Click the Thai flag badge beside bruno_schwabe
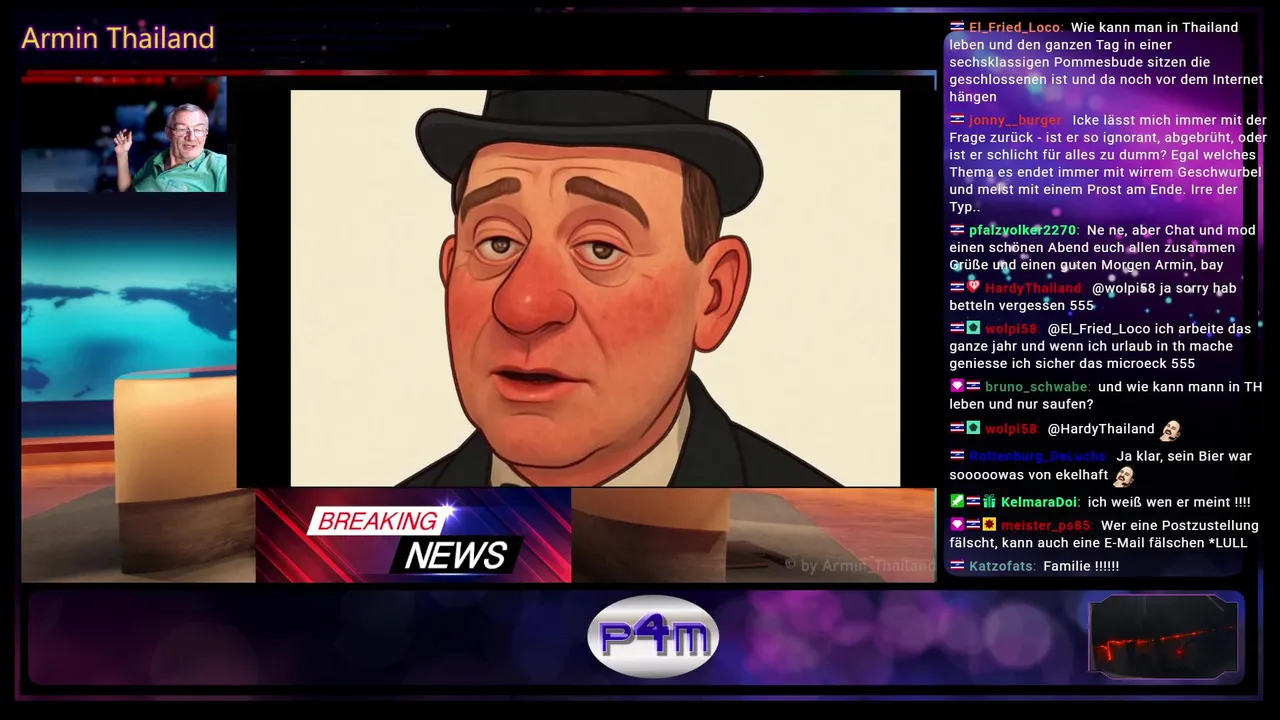Viewport: 1280px width, 720px height. (x=973, y=386)
